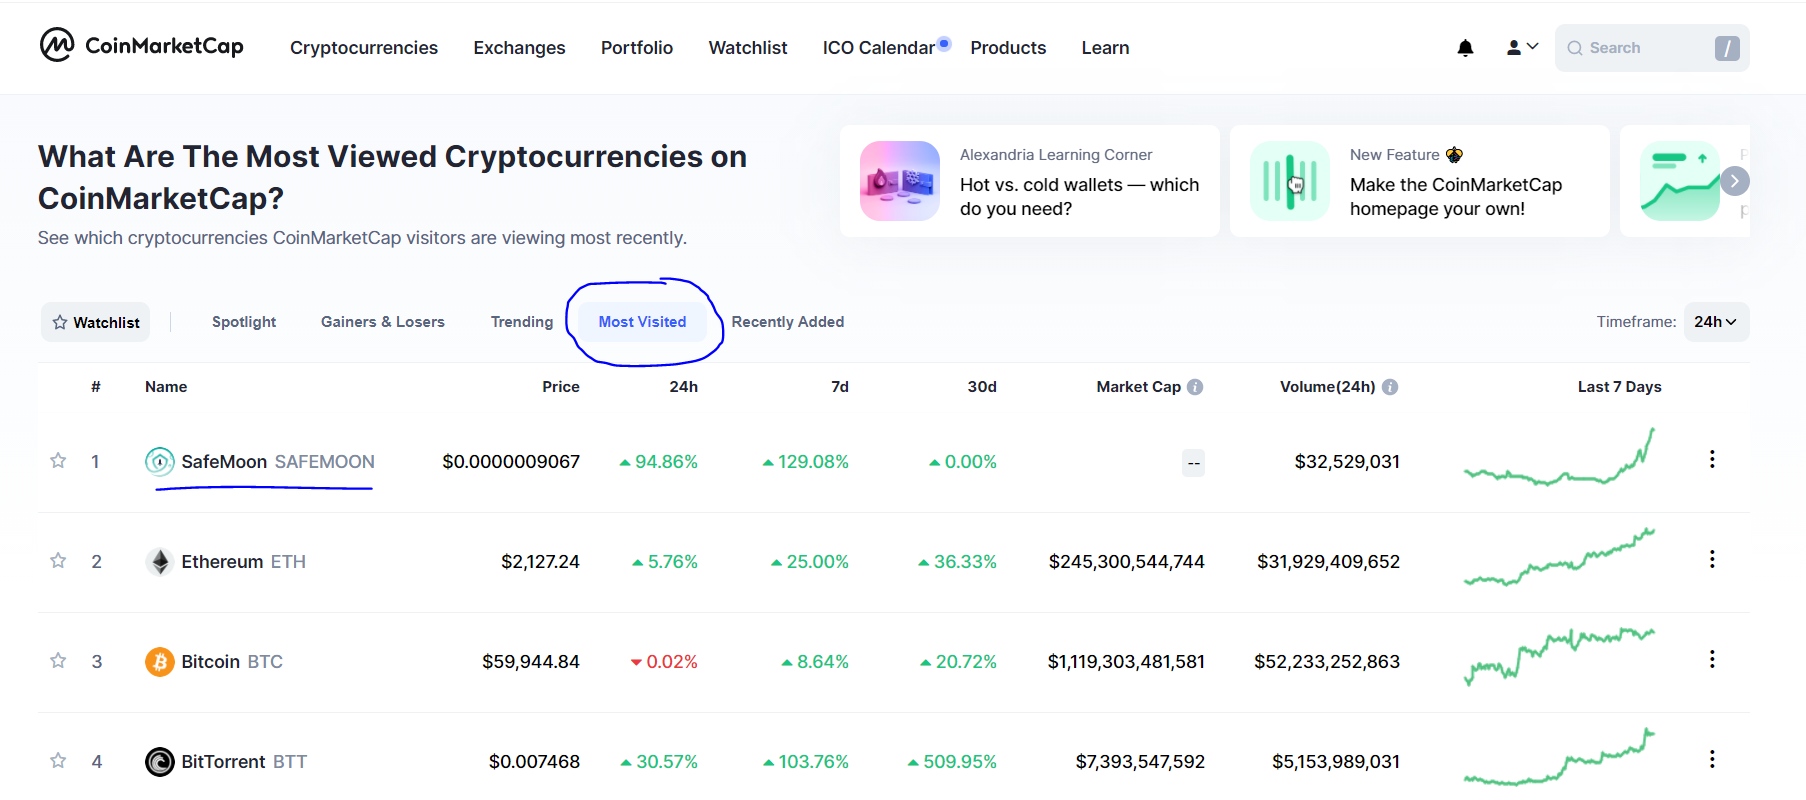
Task: Click SafeMoon volume $32,529,031
Action: click(x=1347, y=461)
